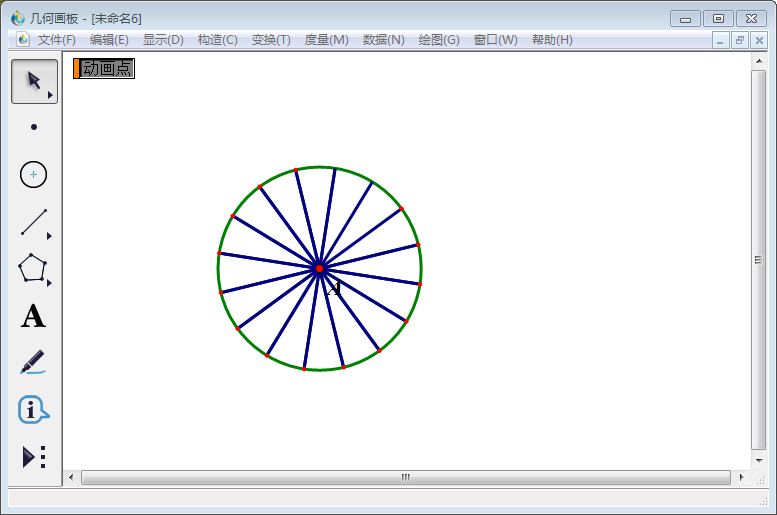
Task: Select the Information tool
Action: pyautogui.click(x=34, y=410)
